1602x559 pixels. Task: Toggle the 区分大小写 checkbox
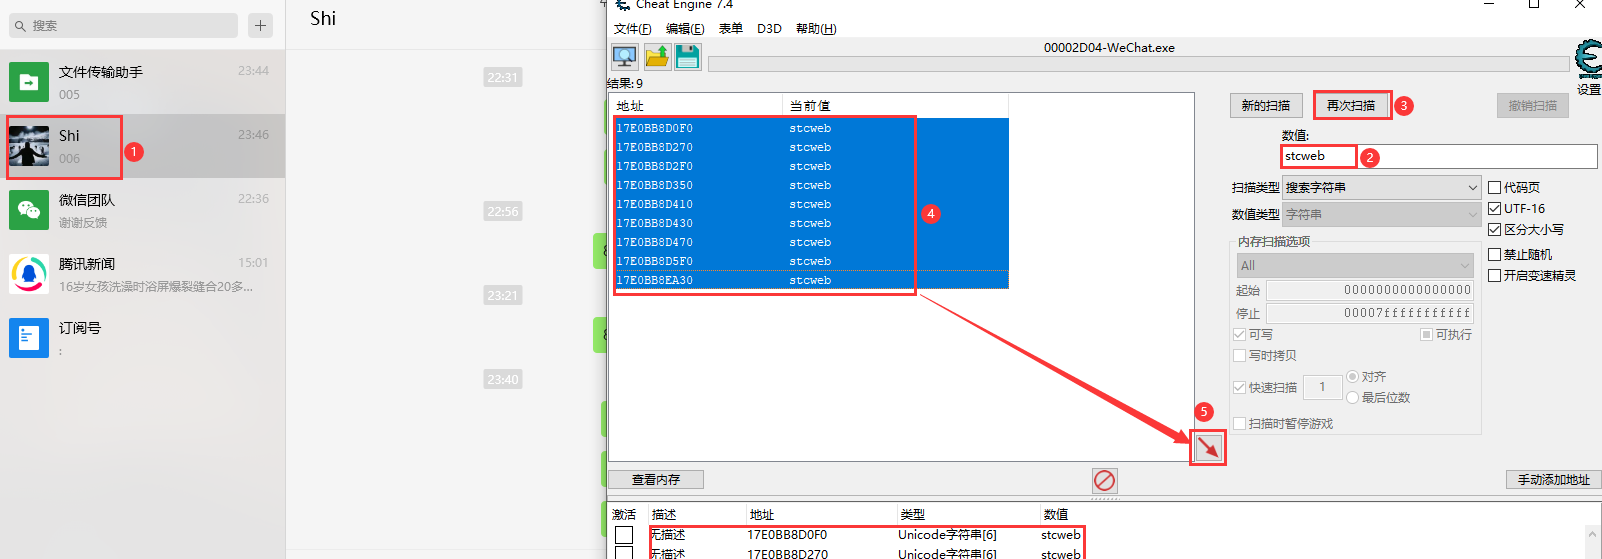1495,229
